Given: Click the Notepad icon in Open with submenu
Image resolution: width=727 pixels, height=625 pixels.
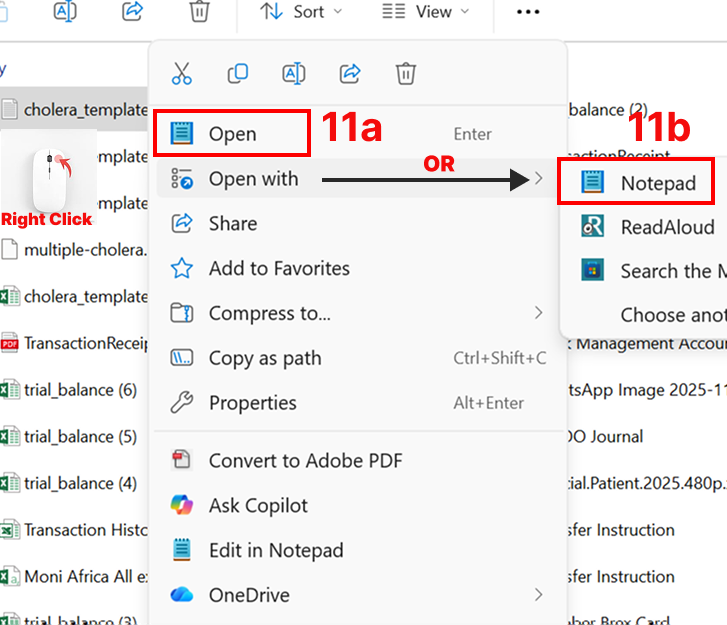Looking at the screenshot, I should (x=593, y=182).
